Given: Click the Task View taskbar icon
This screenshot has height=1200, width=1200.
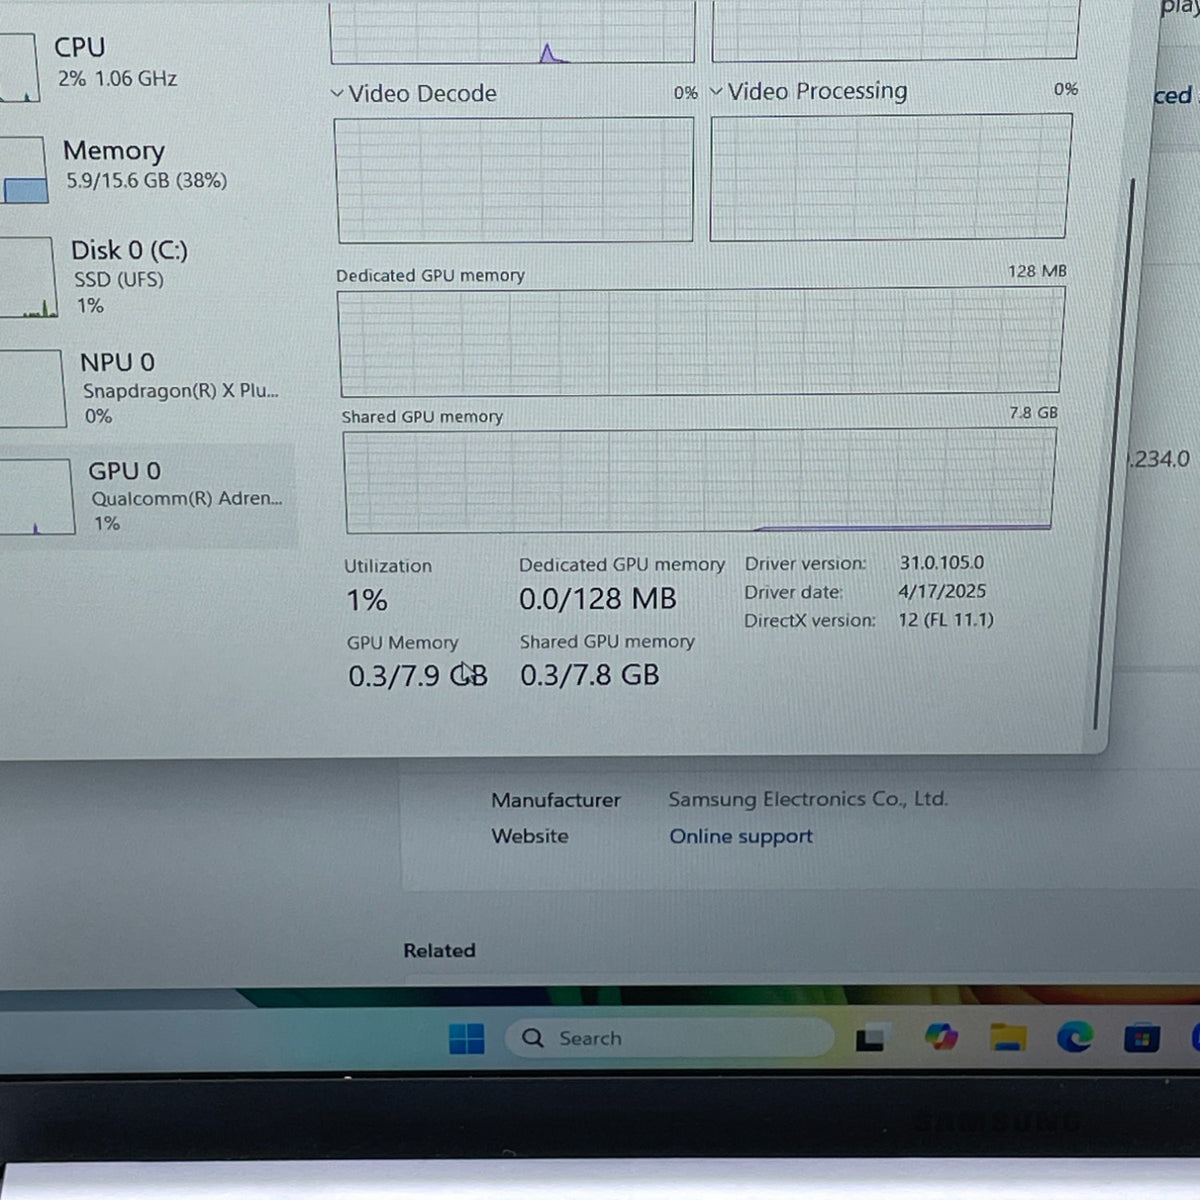Looking at the screenshot, I should pos(871,1039).
